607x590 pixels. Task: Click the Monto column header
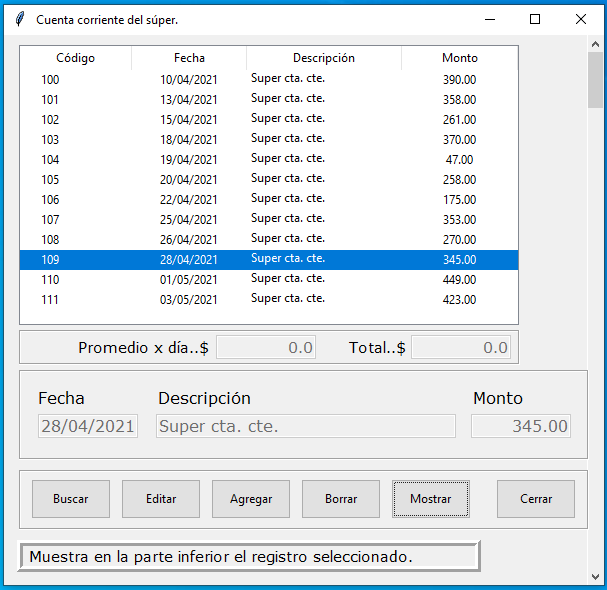click(460, 58)
